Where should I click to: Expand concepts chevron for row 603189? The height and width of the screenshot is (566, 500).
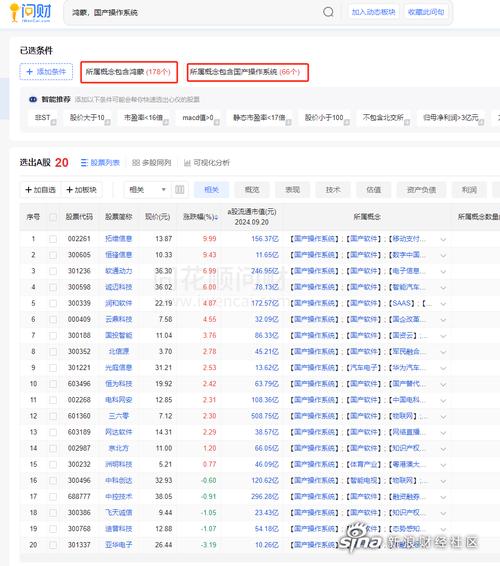(x=443, y=432)
